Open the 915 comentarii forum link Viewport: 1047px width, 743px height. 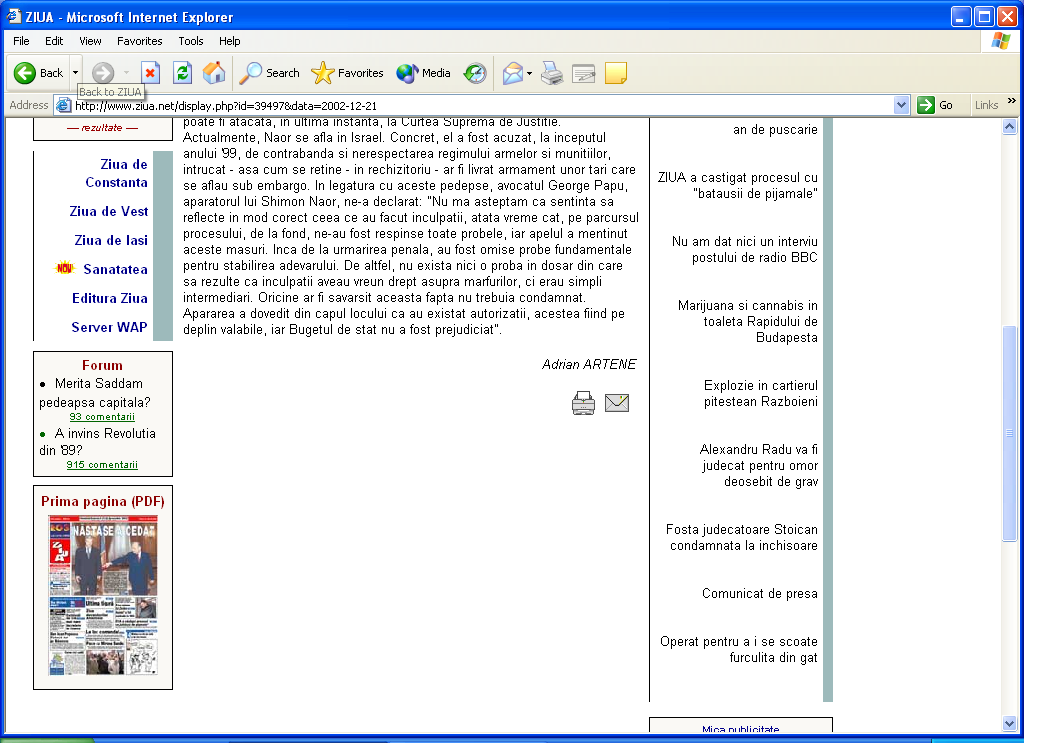[102, 465]
